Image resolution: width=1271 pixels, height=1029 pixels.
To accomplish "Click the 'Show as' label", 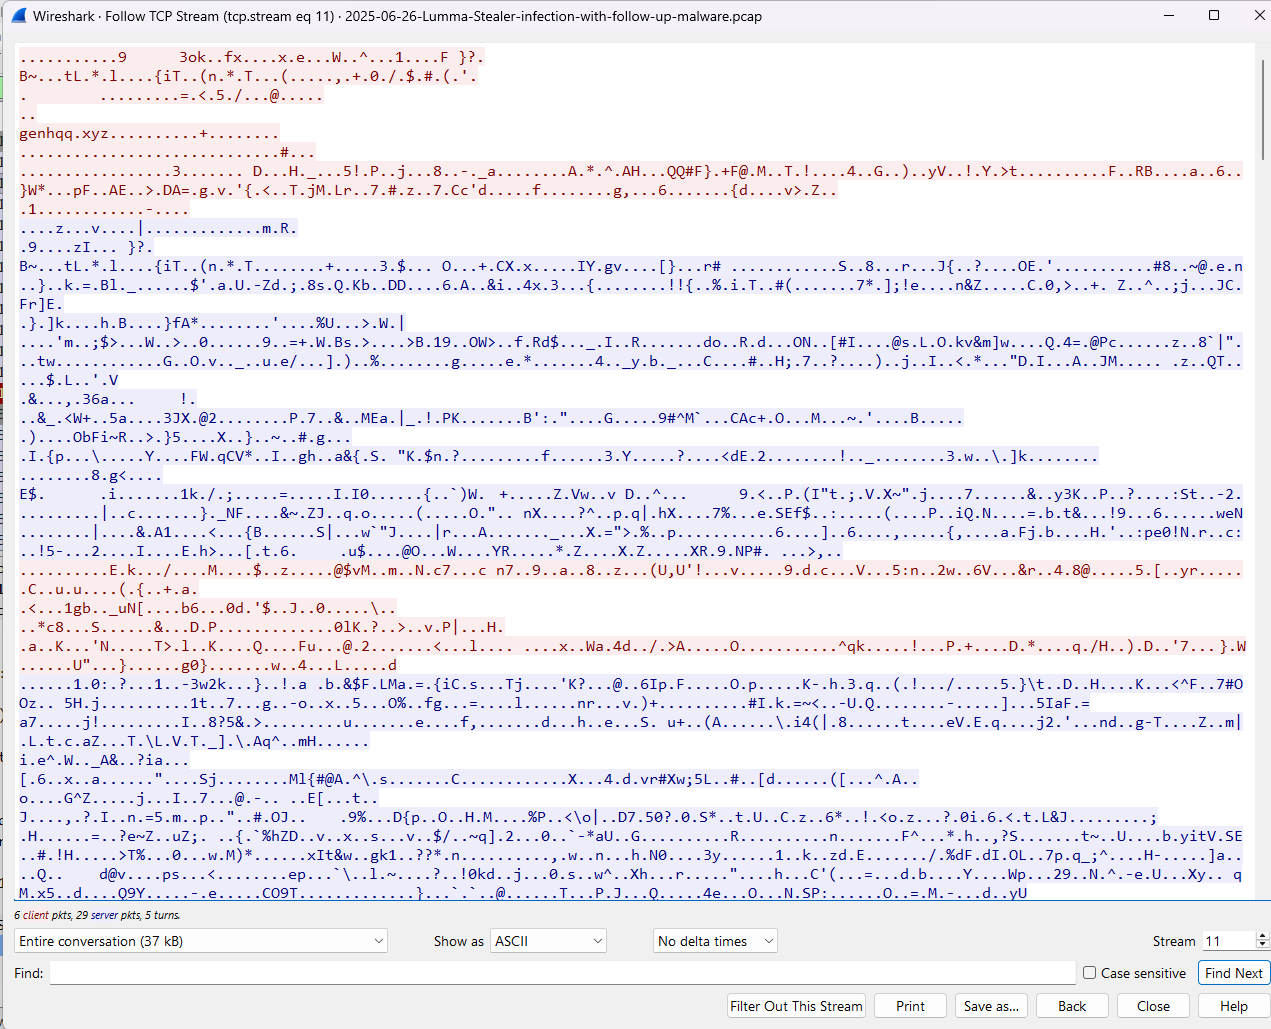I will [x=459, y=941].
